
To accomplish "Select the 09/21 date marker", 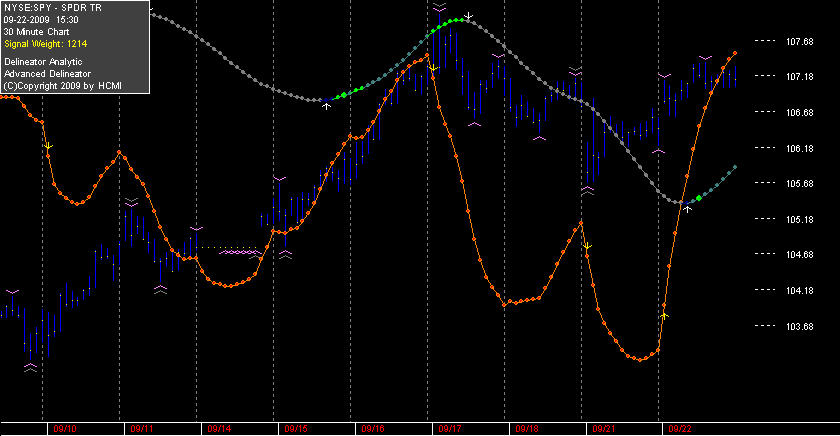I will [604, 429].
